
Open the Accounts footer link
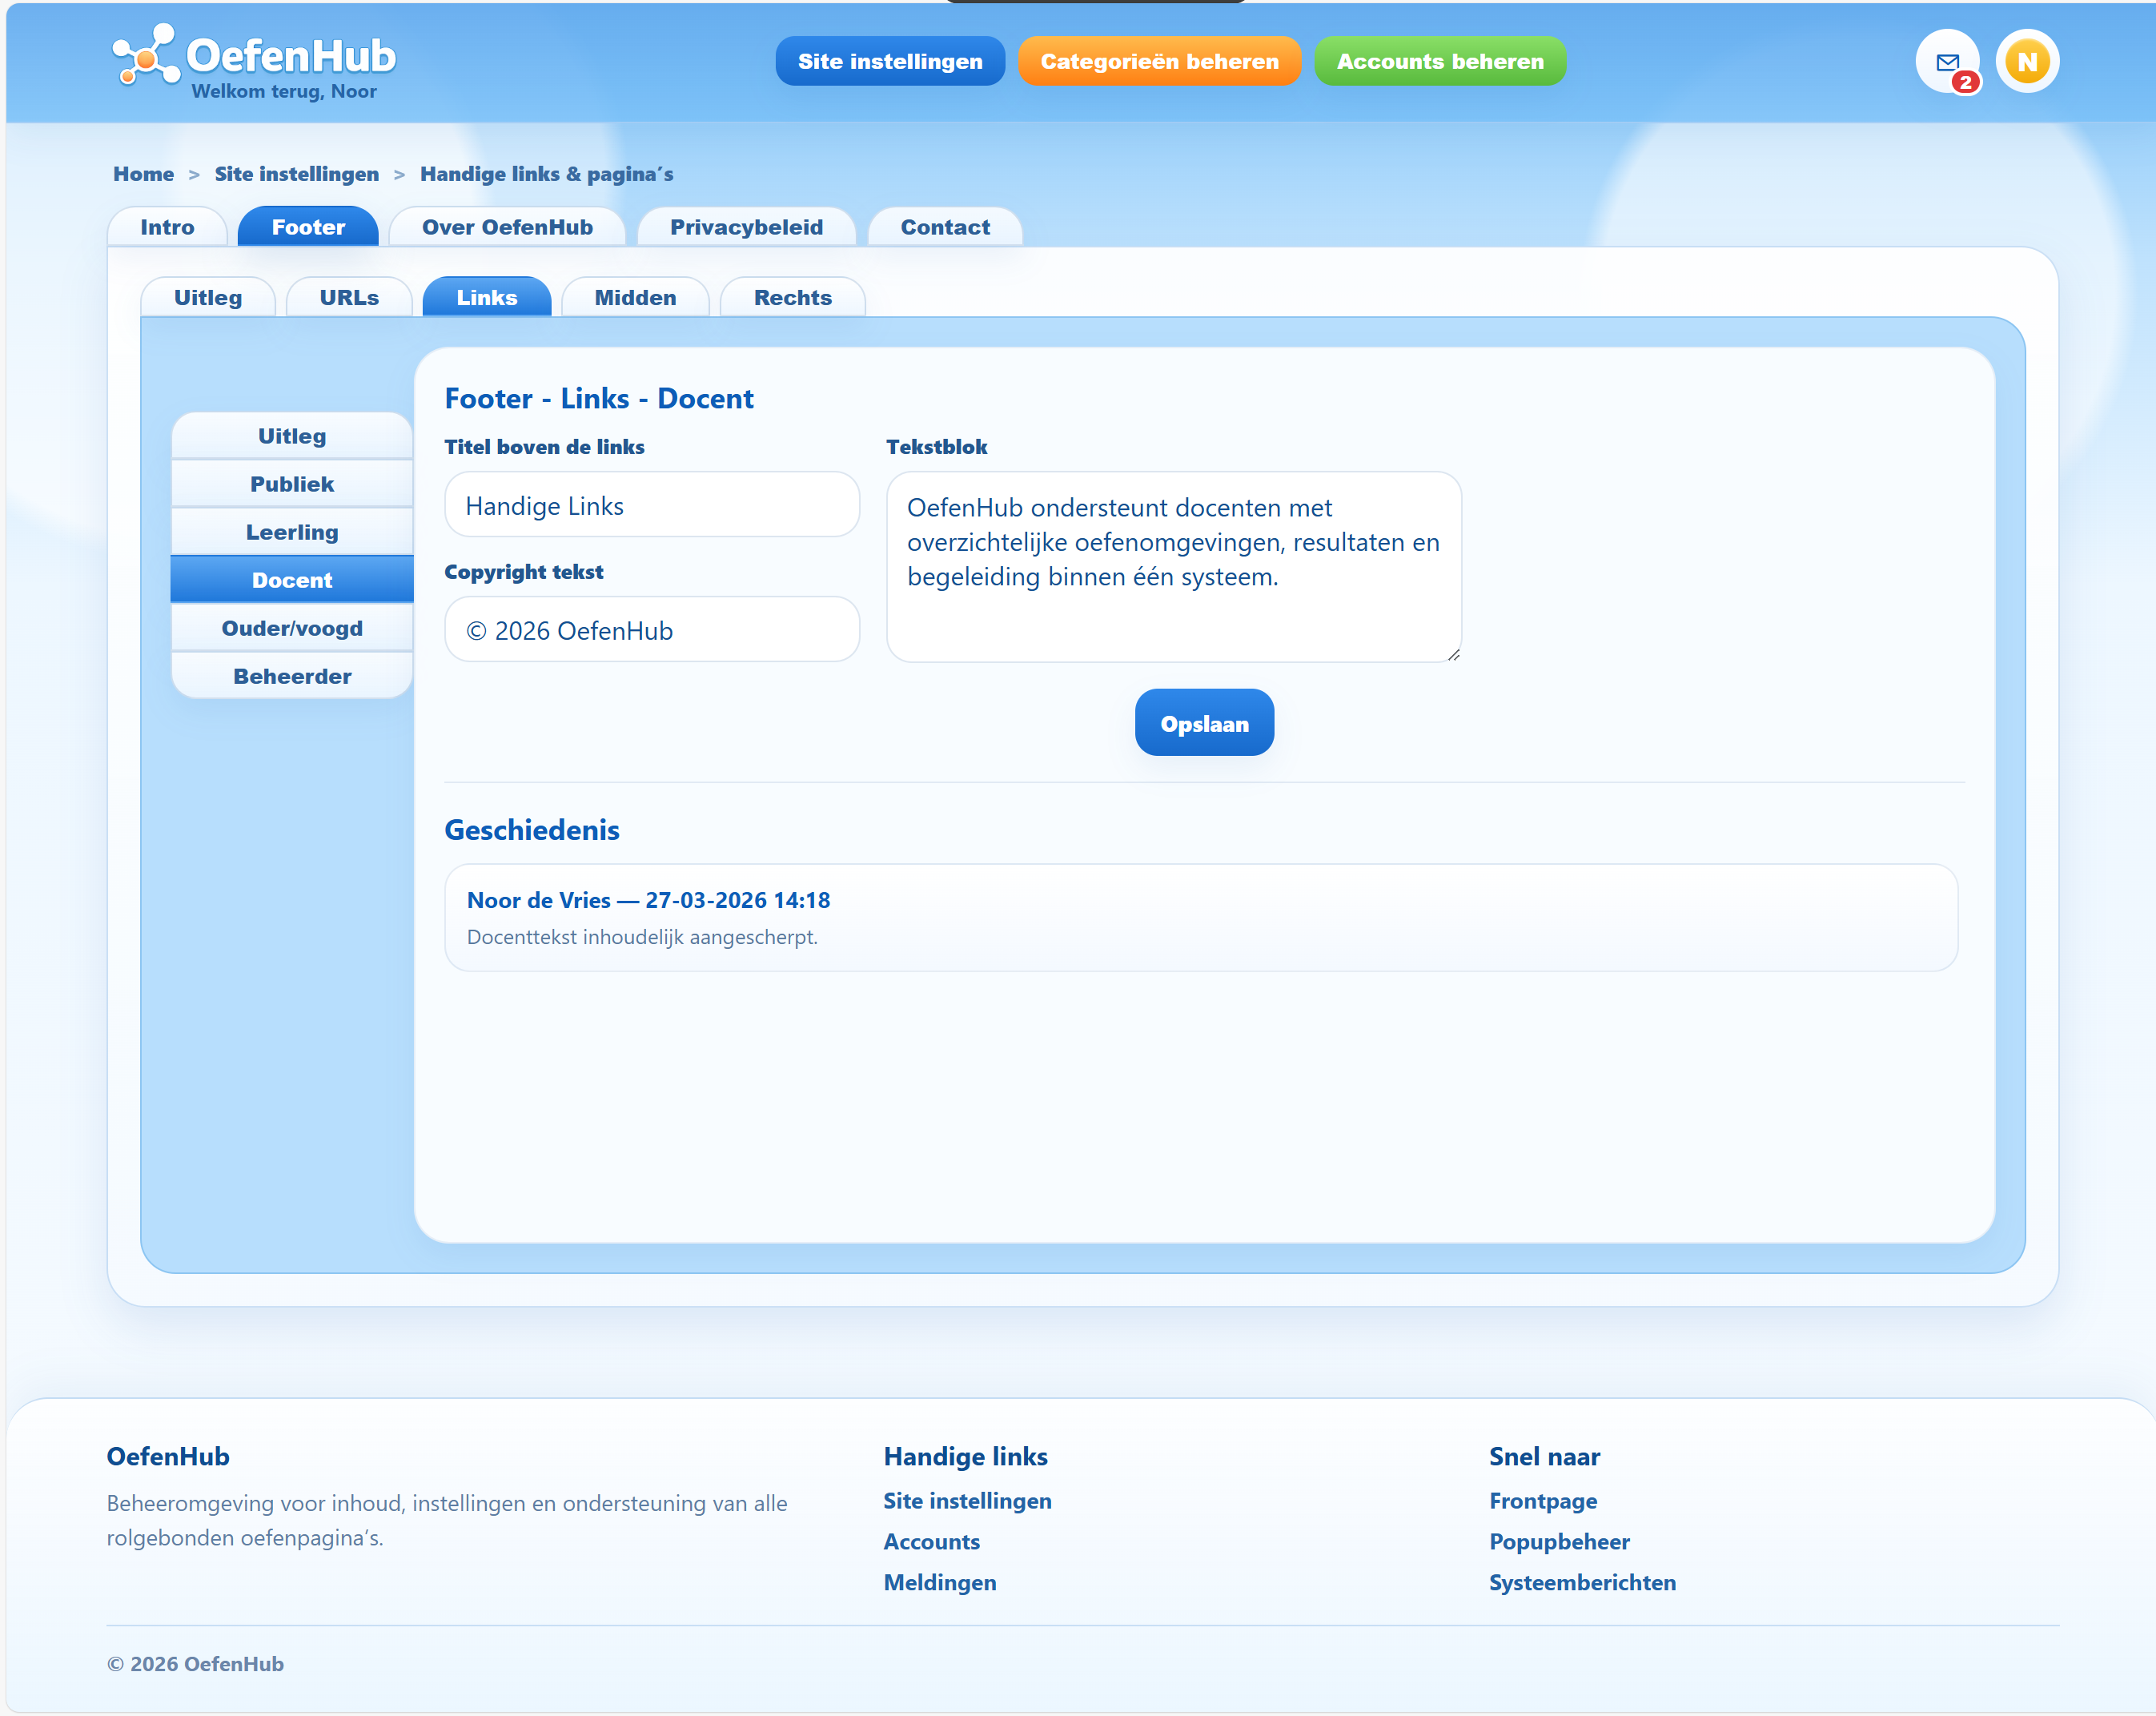coord(931,1542)
